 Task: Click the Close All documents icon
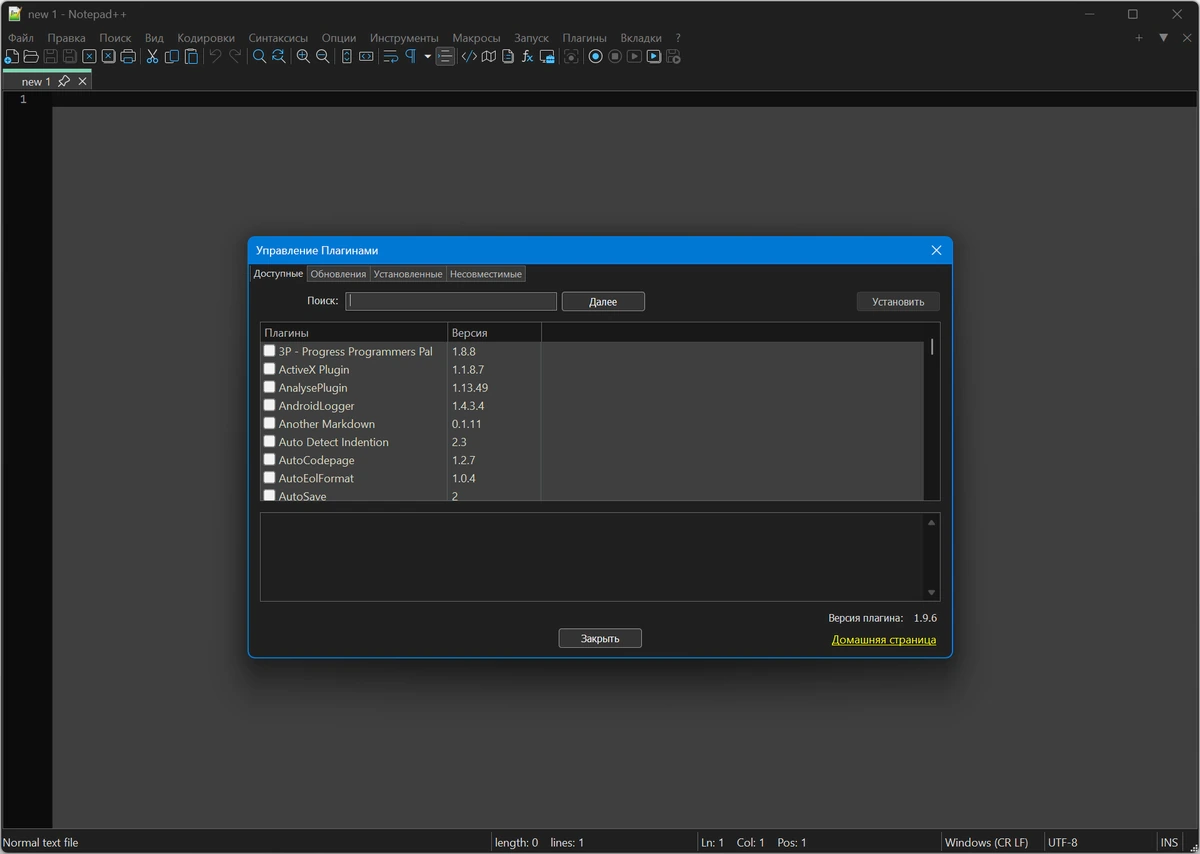pos(108,57)
